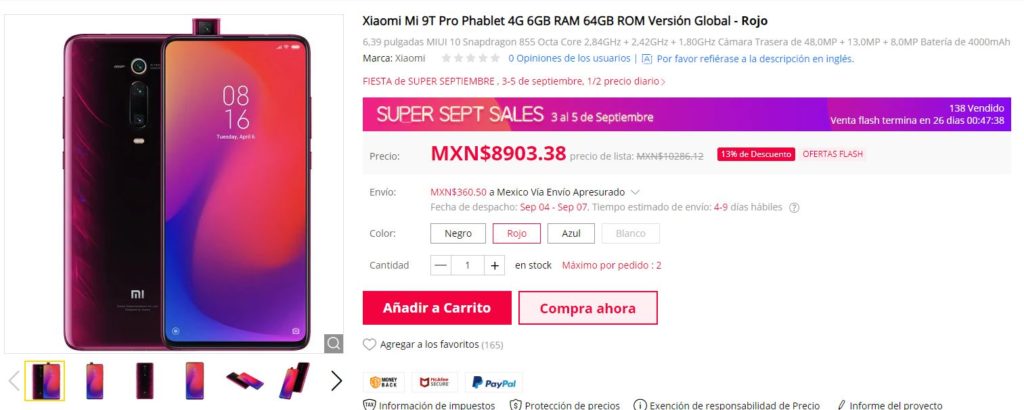Click the heart icon to add to favorites
The height and width of the screenshot is (410, 1024).
point(370,344)
